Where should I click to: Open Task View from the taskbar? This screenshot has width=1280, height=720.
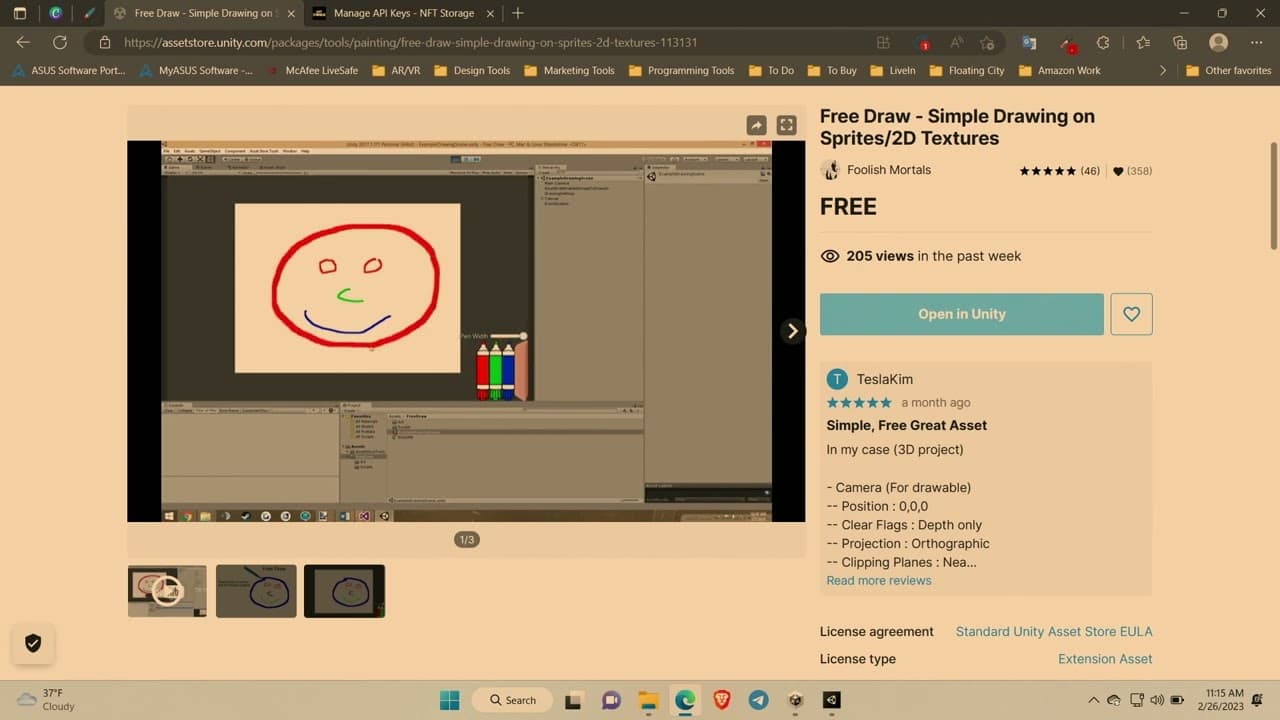pos(574,700)
